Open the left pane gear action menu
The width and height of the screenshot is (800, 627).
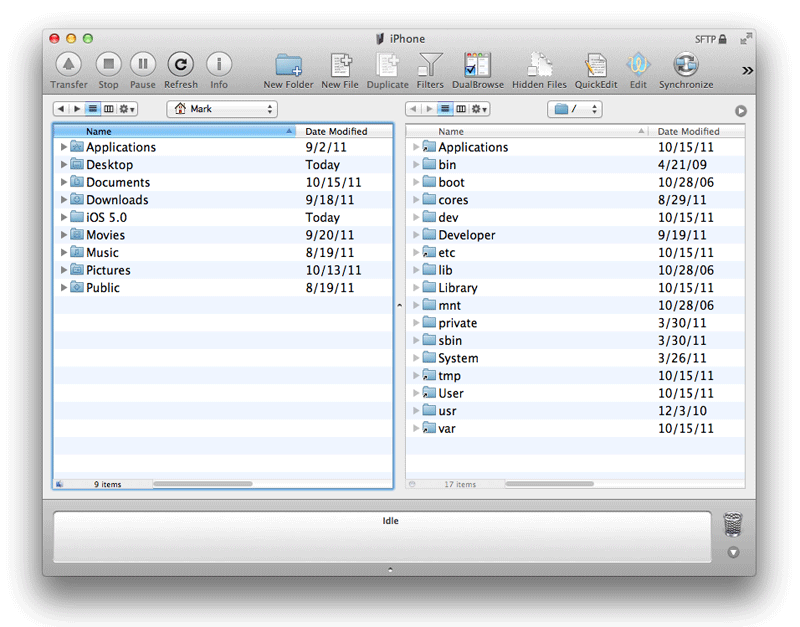tap(127, 109)
